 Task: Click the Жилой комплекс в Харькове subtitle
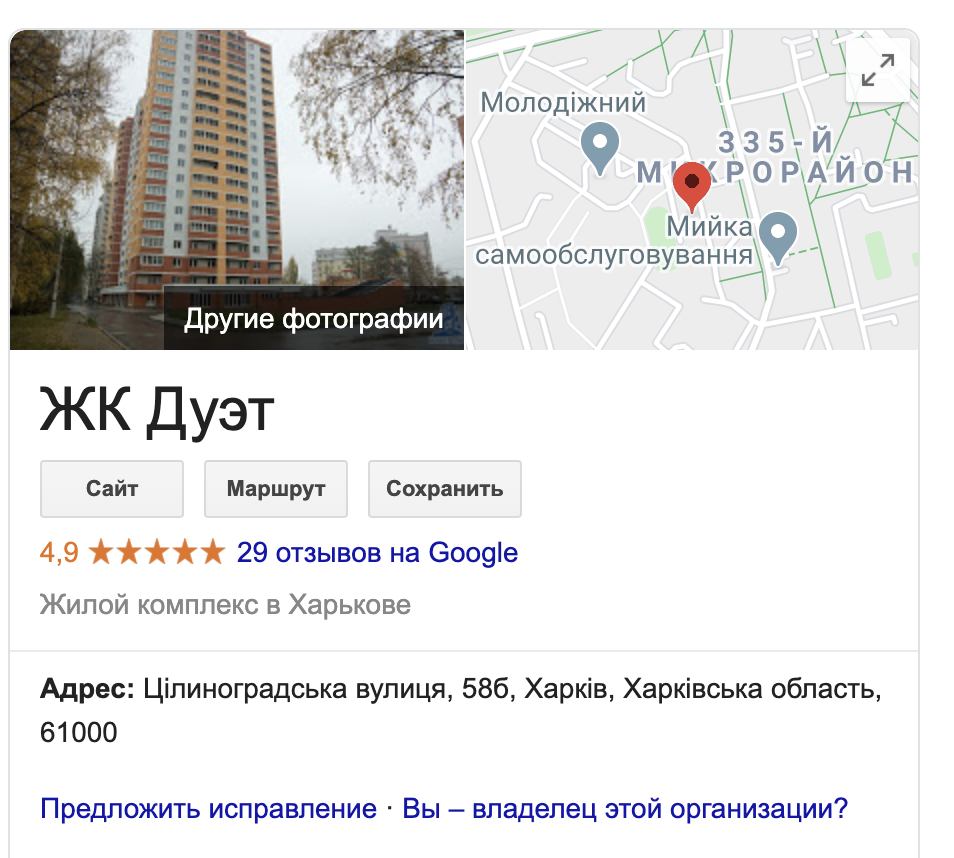(225, 605)
